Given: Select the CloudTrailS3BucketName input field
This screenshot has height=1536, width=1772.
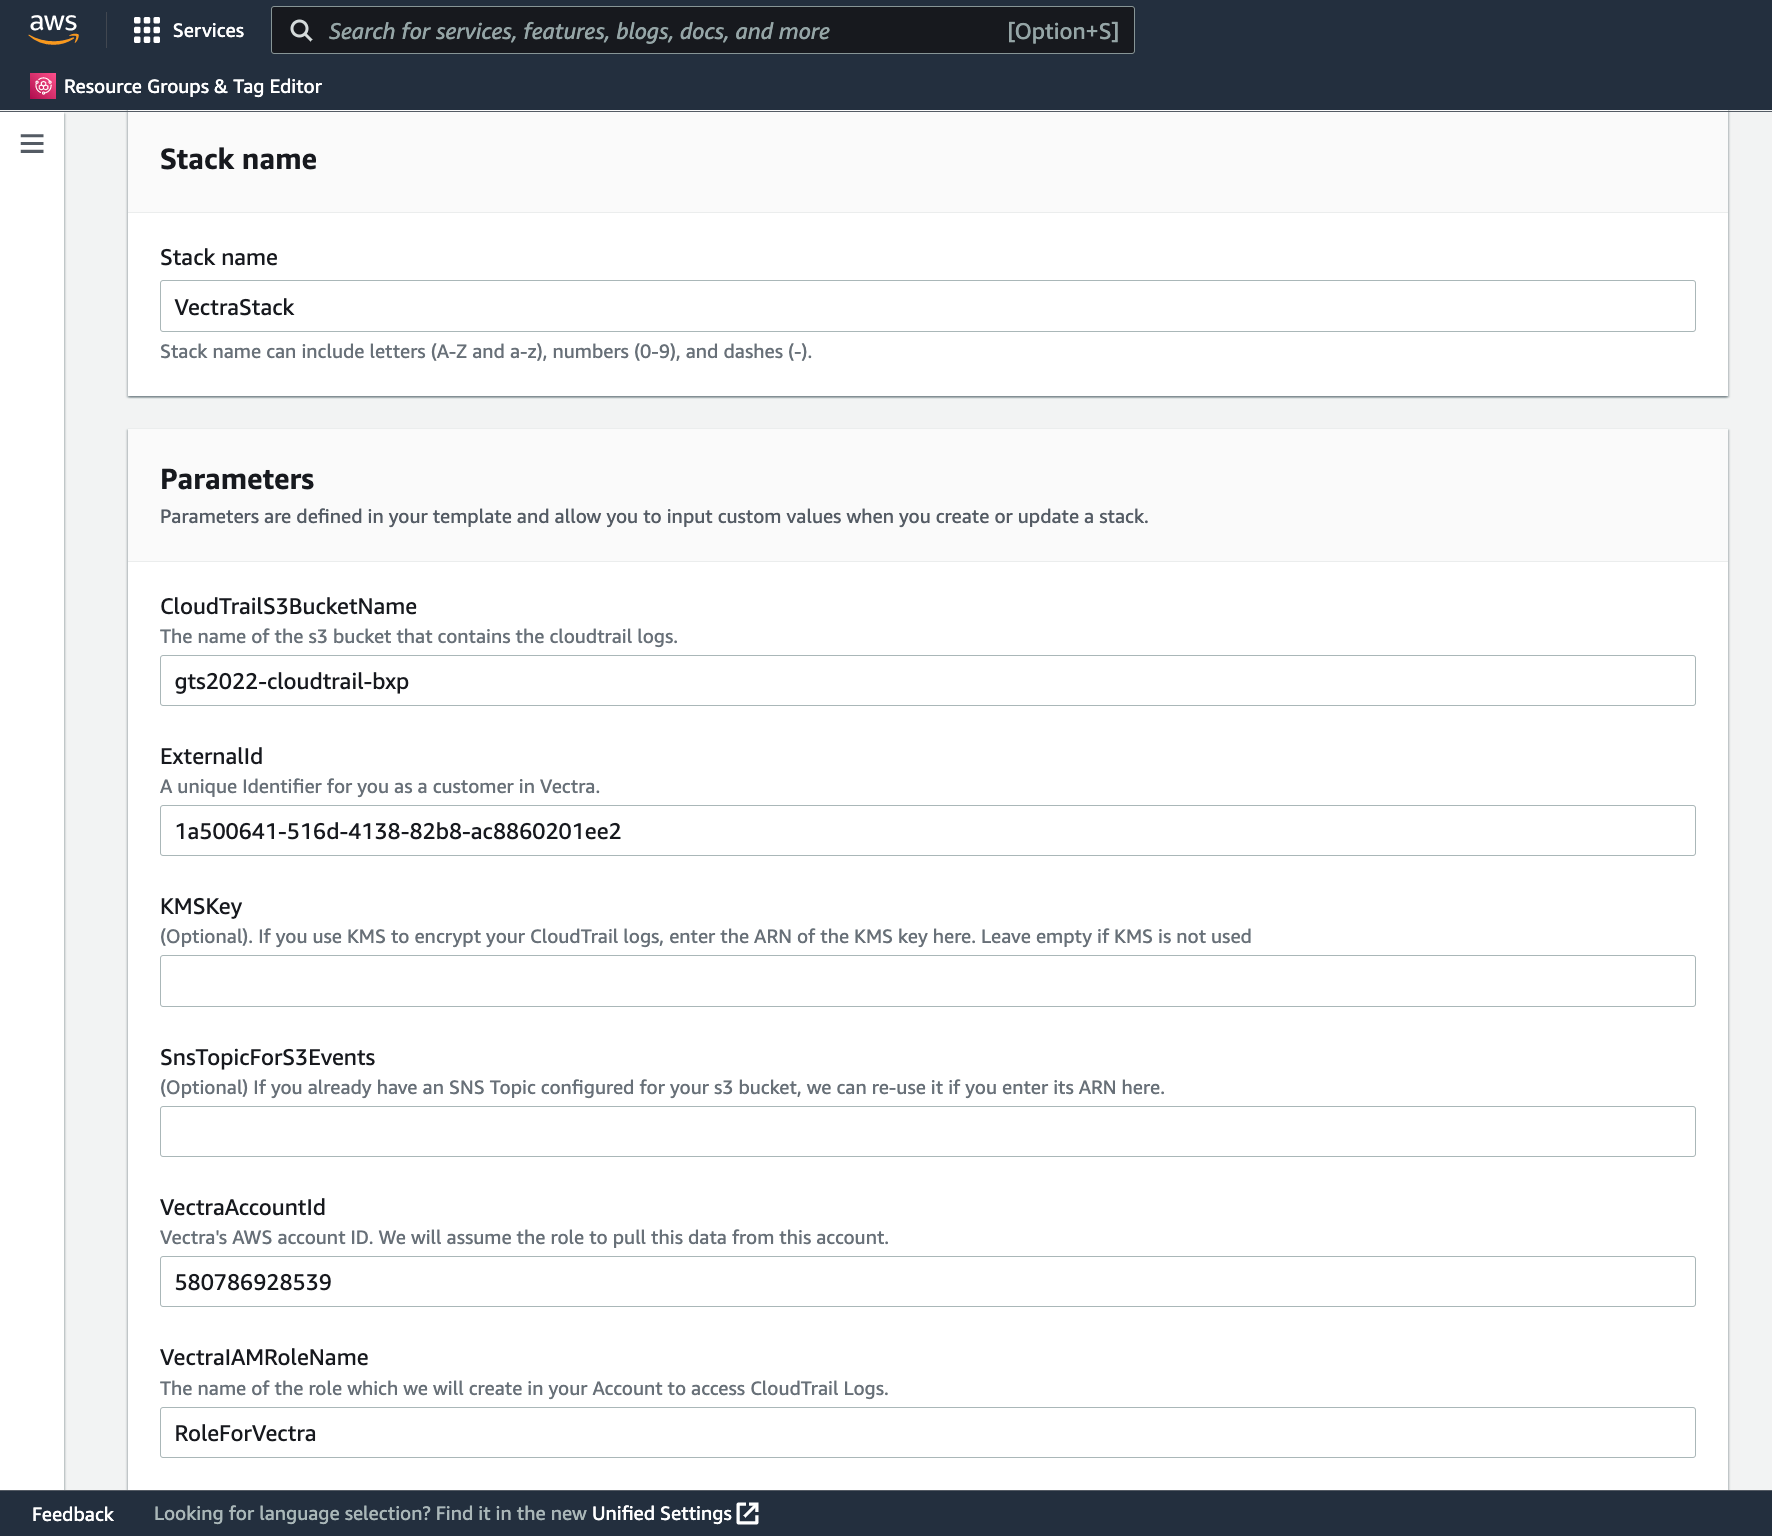Looking at the screenshot, I should [x=927, y=681].
